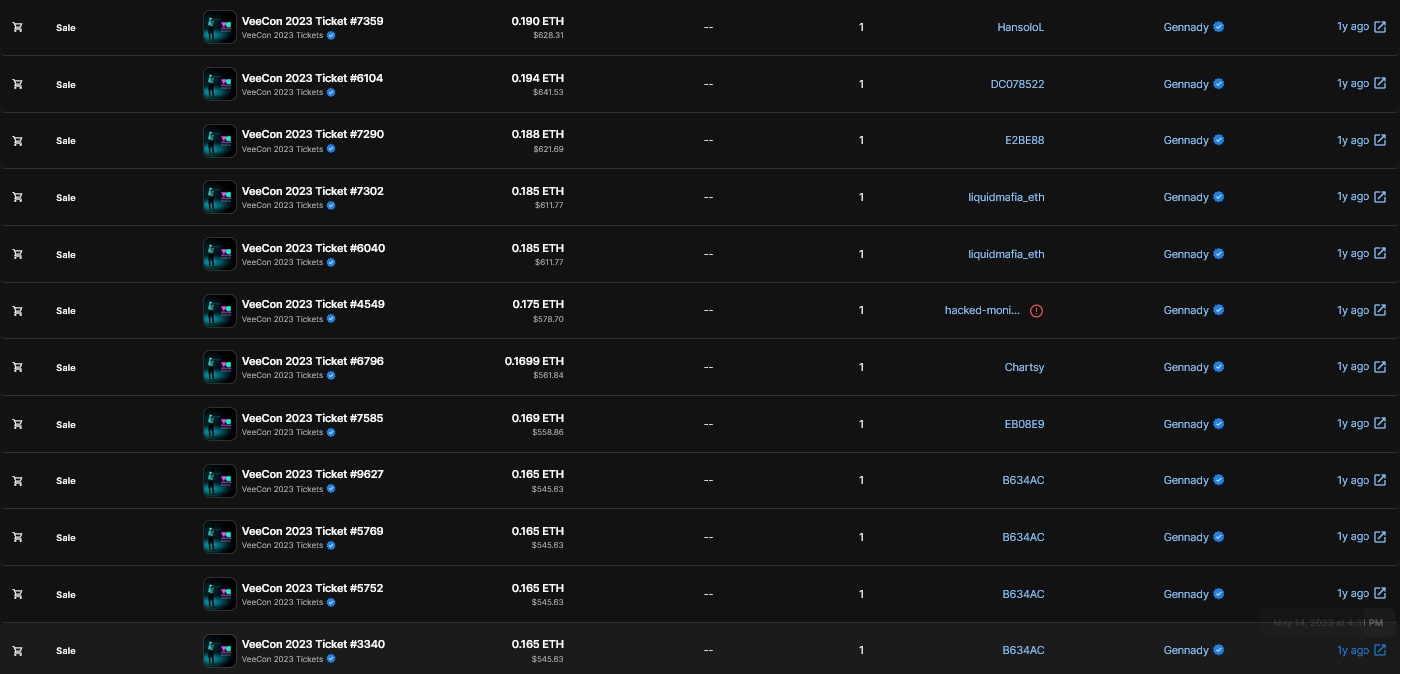Open B634AC profile in Ticket #5752 row
The height and width of the screenshot is (674, 1401).
tap(1023, 594)
